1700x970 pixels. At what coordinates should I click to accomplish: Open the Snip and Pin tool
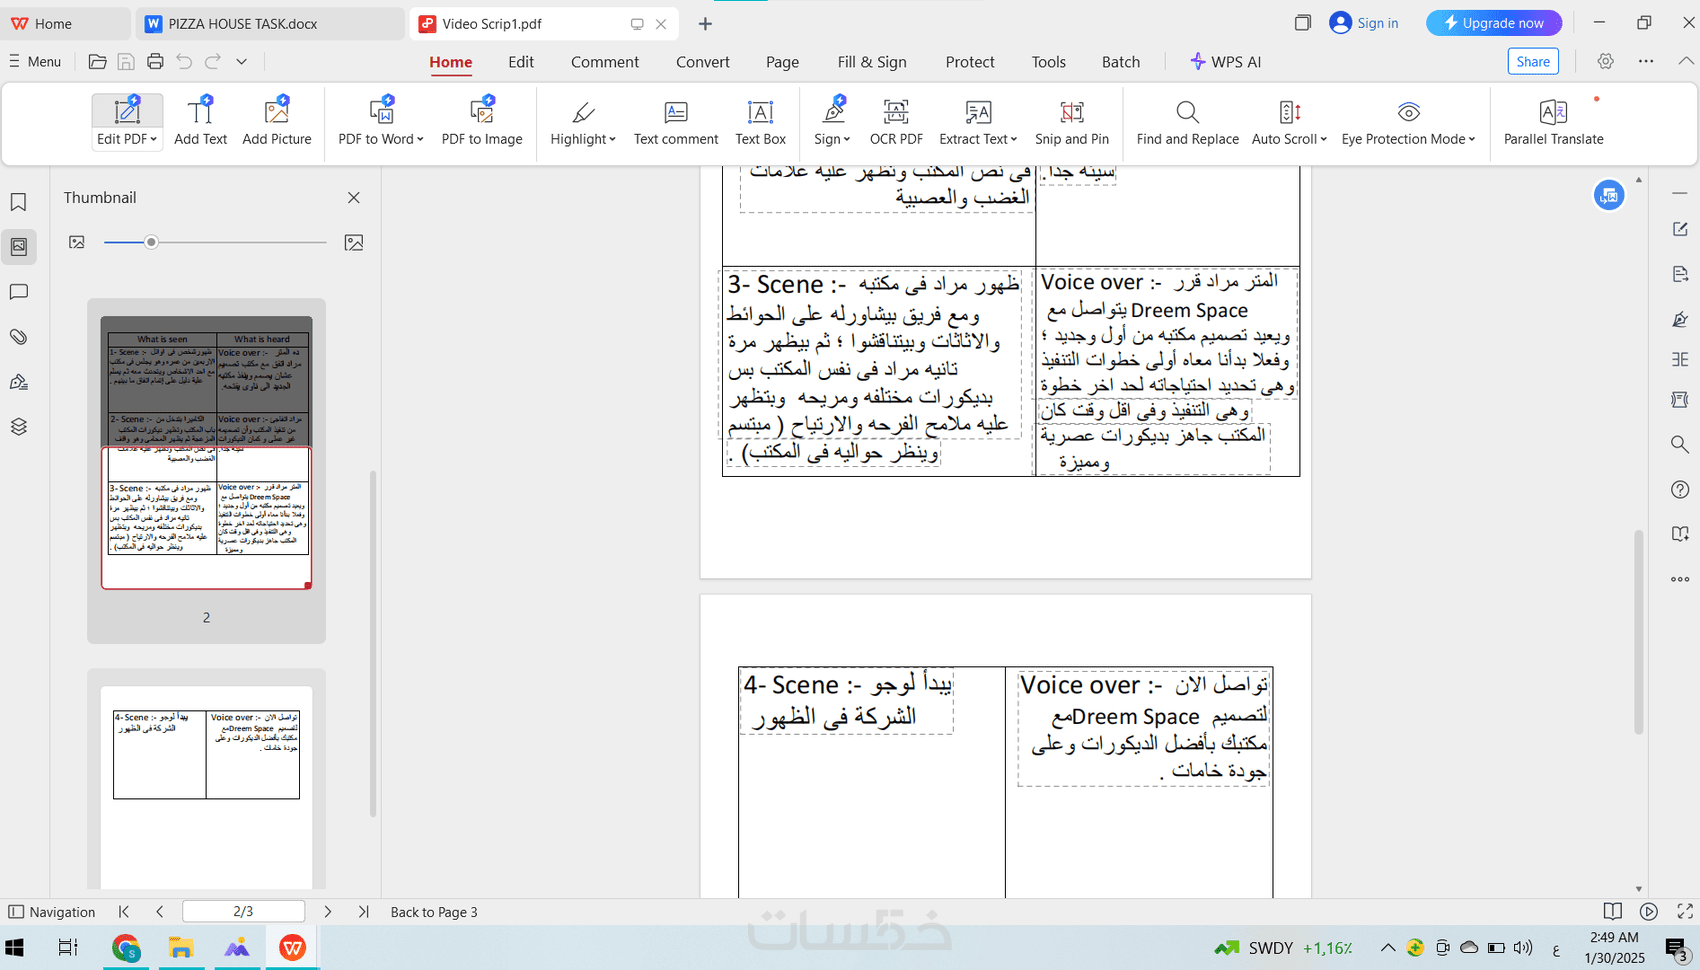click(x=1072, y=122)
